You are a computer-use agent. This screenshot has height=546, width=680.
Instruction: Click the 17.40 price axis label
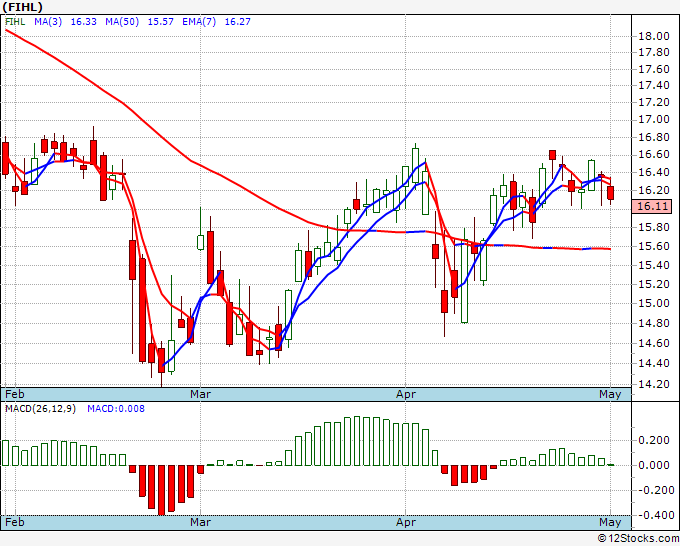654,85
